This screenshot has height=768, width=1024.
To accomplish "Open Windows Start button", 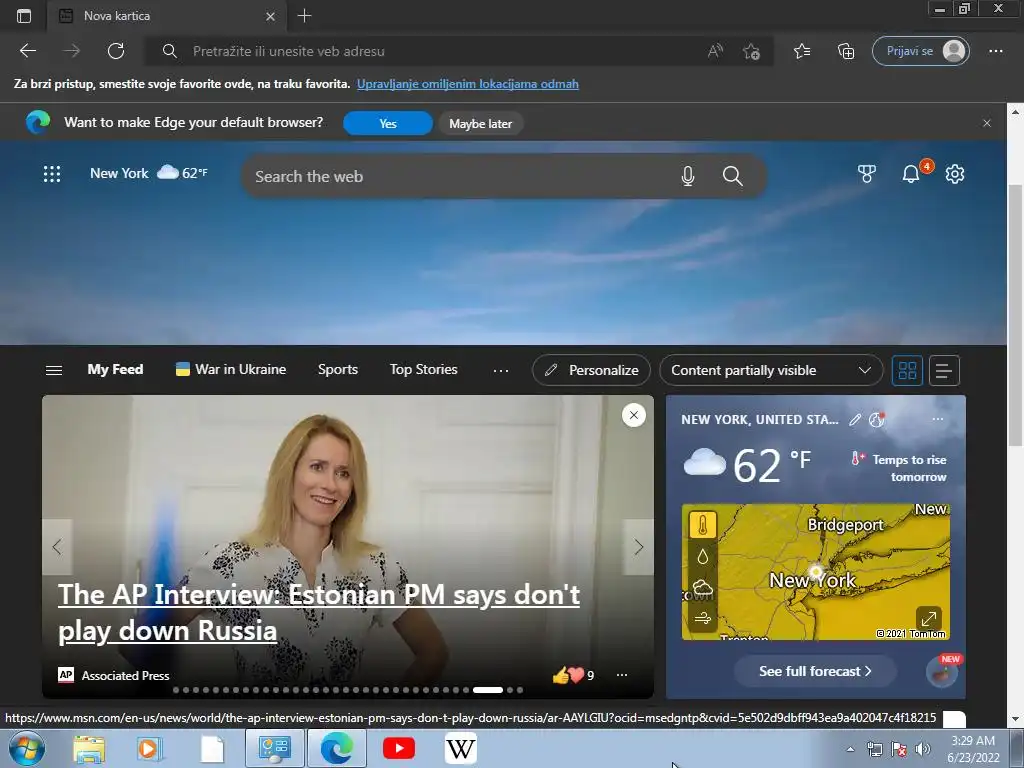I will click(x=26, y=748).
